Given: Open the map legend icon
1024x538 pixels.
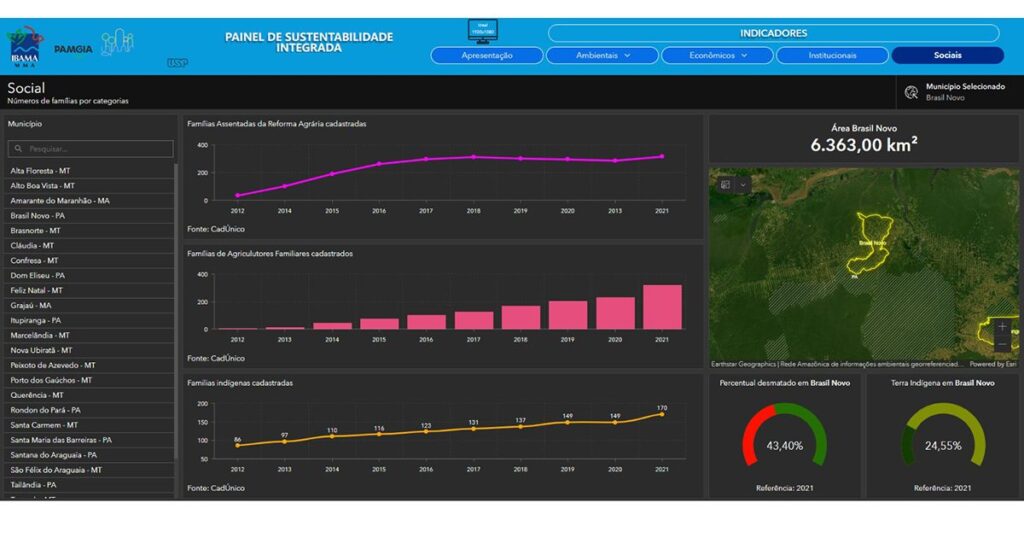Looking at the screenshot, I should (725, 185).
